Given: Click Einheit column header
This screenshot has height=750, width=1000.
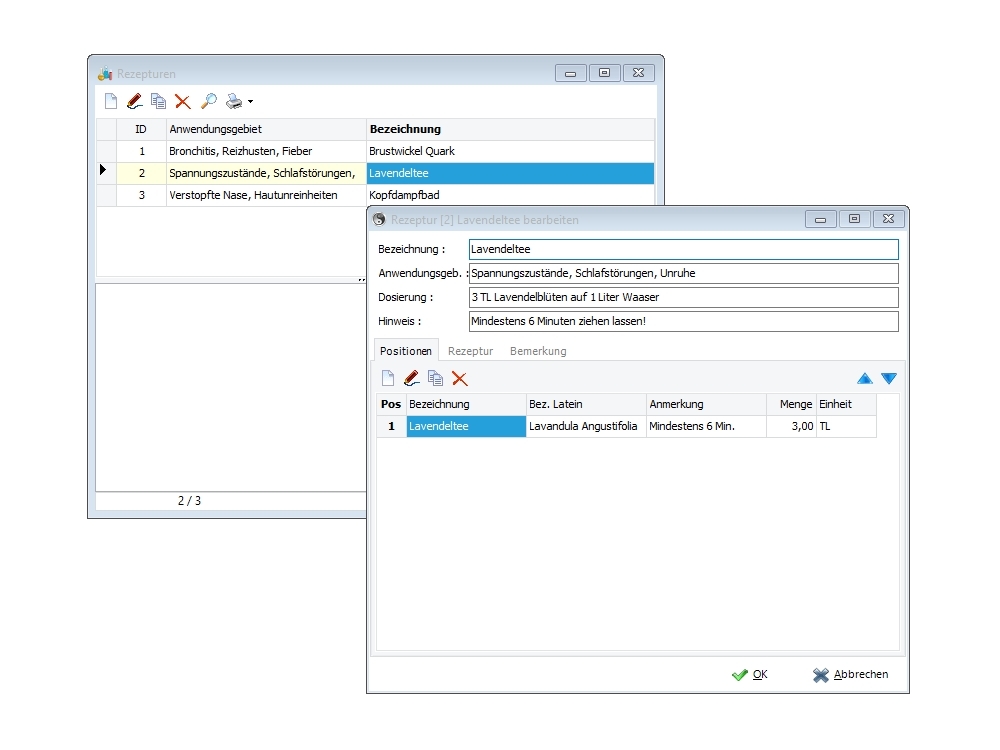Looking at the screenshot, I should [x=846, y=404].
